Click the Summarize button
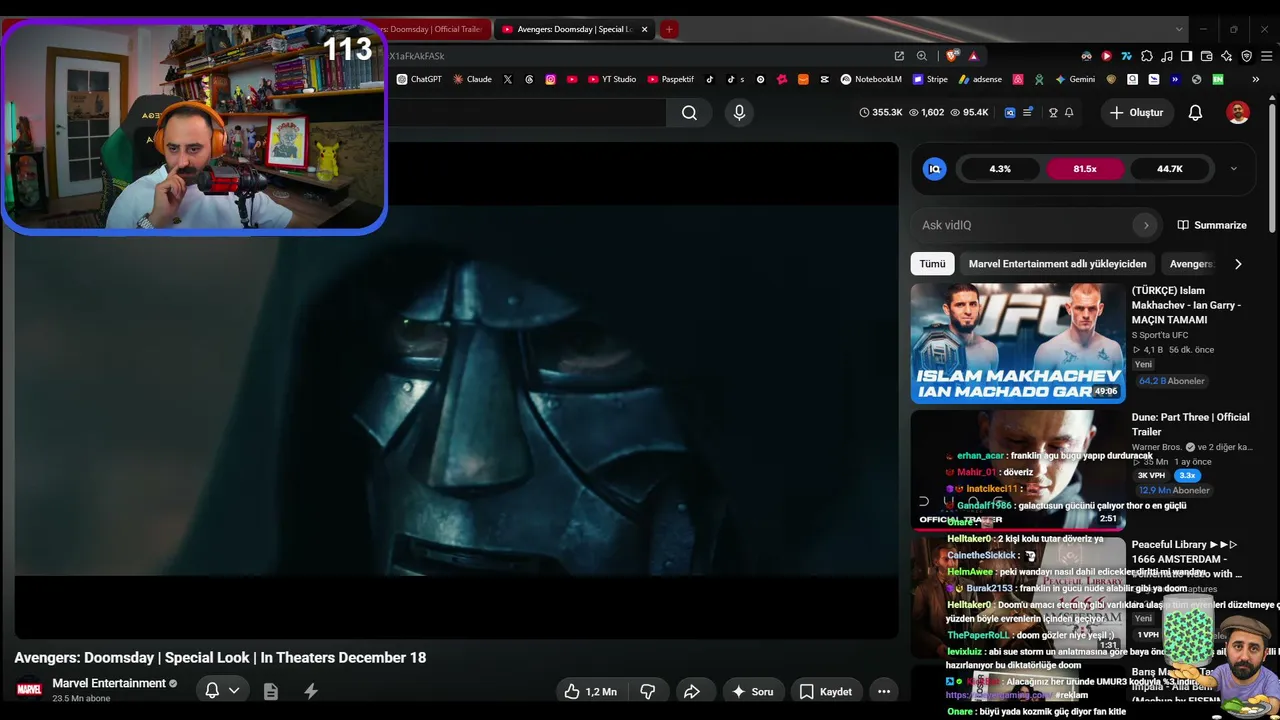This screenshot has height=720, width=1280. tap(1212, 225)
